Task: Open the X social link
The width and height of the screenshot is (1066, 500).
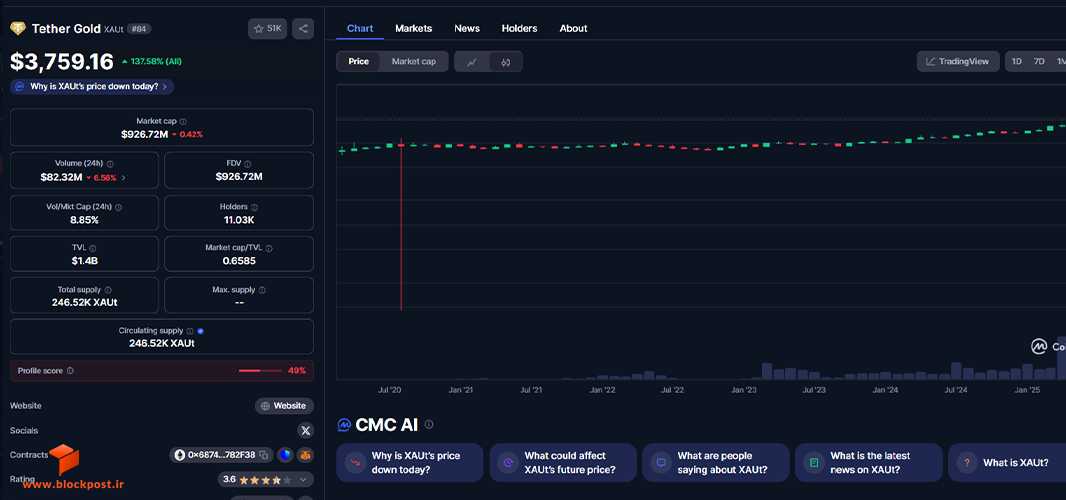Action: point(305,431)
